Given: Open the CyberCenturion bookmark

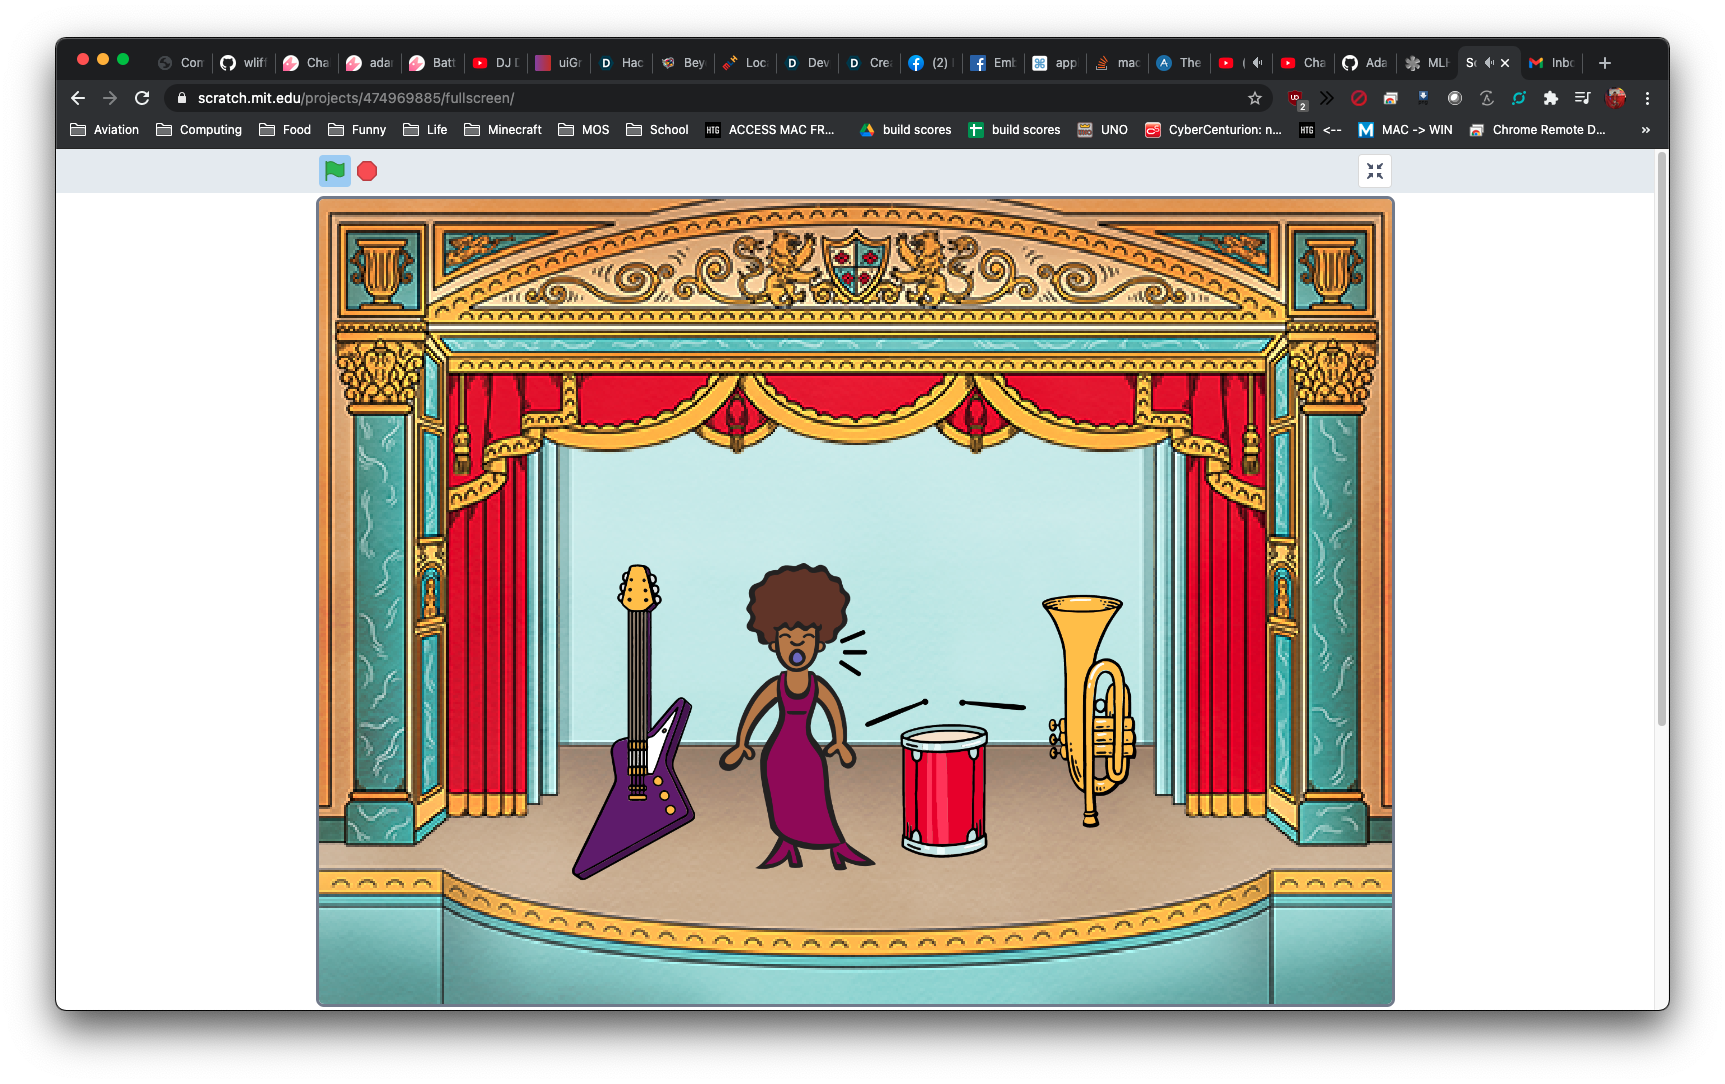Looking at the screenshot, I should tap(1213, 130).
